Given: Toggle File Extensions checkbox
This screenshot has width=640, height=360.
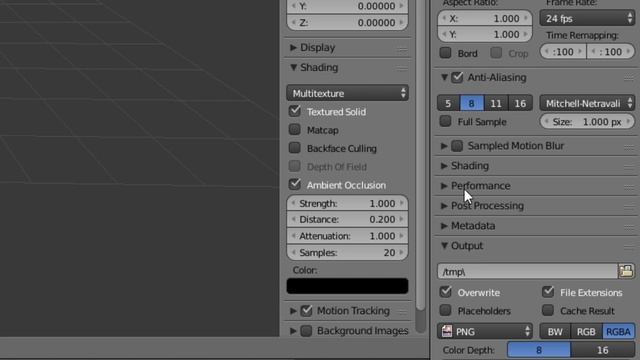Looking at the screenshot, I should click(x=548, y=292).
